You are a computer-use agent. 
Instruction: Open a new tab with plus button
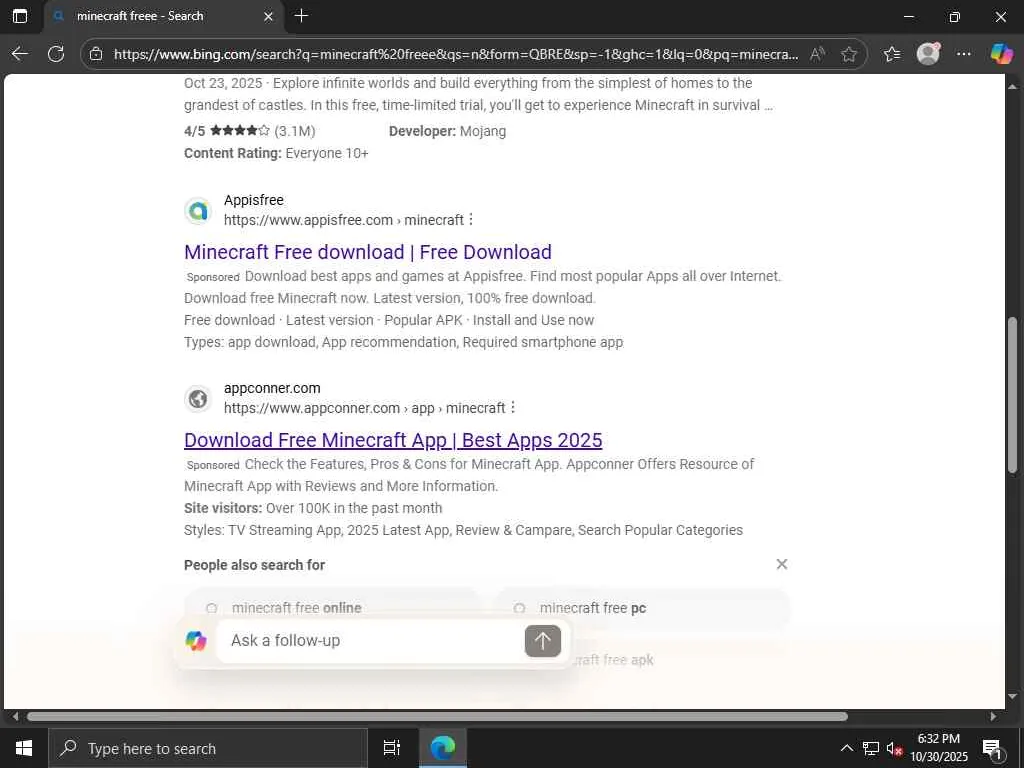301,16
